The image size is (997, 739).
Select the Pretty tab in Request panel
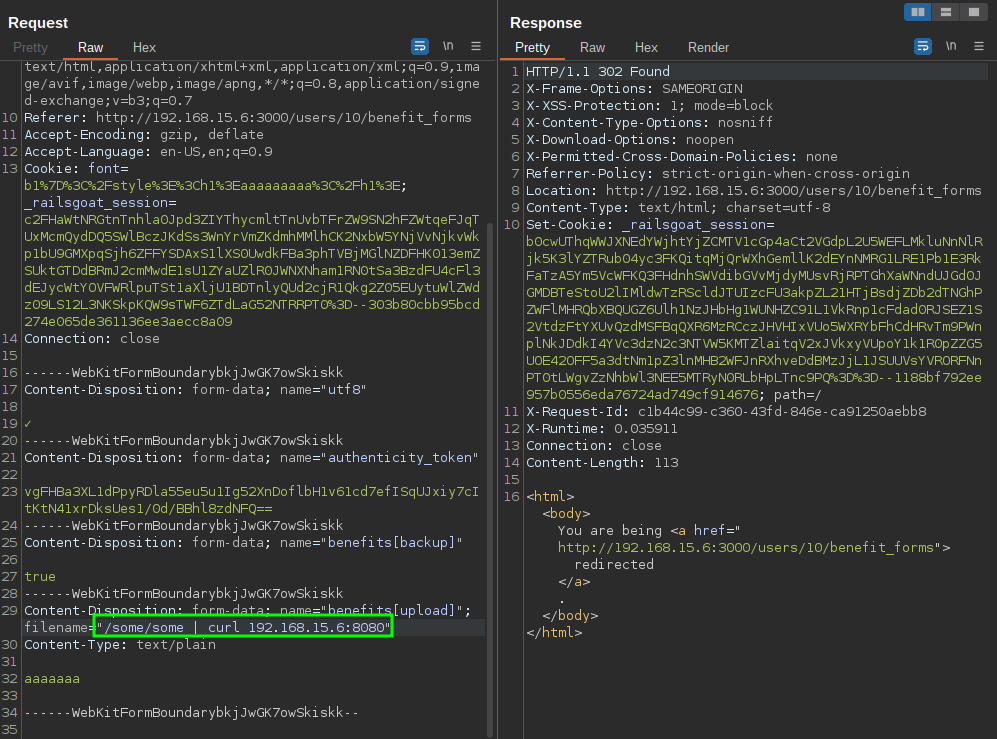point(30,47)
